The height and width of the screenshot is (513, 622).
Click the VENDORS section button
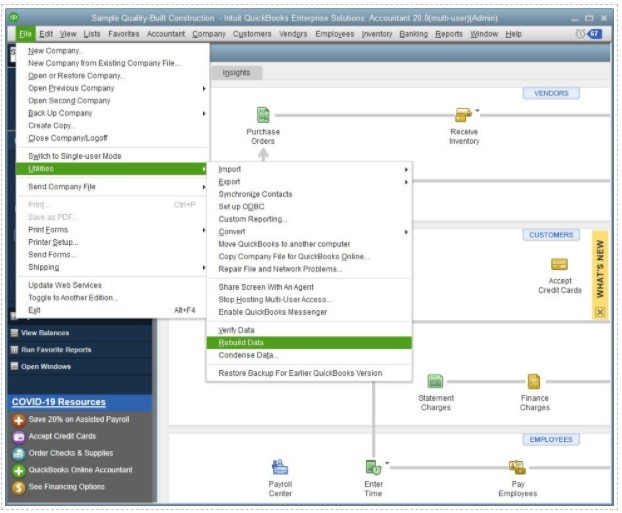pos(551,93)
